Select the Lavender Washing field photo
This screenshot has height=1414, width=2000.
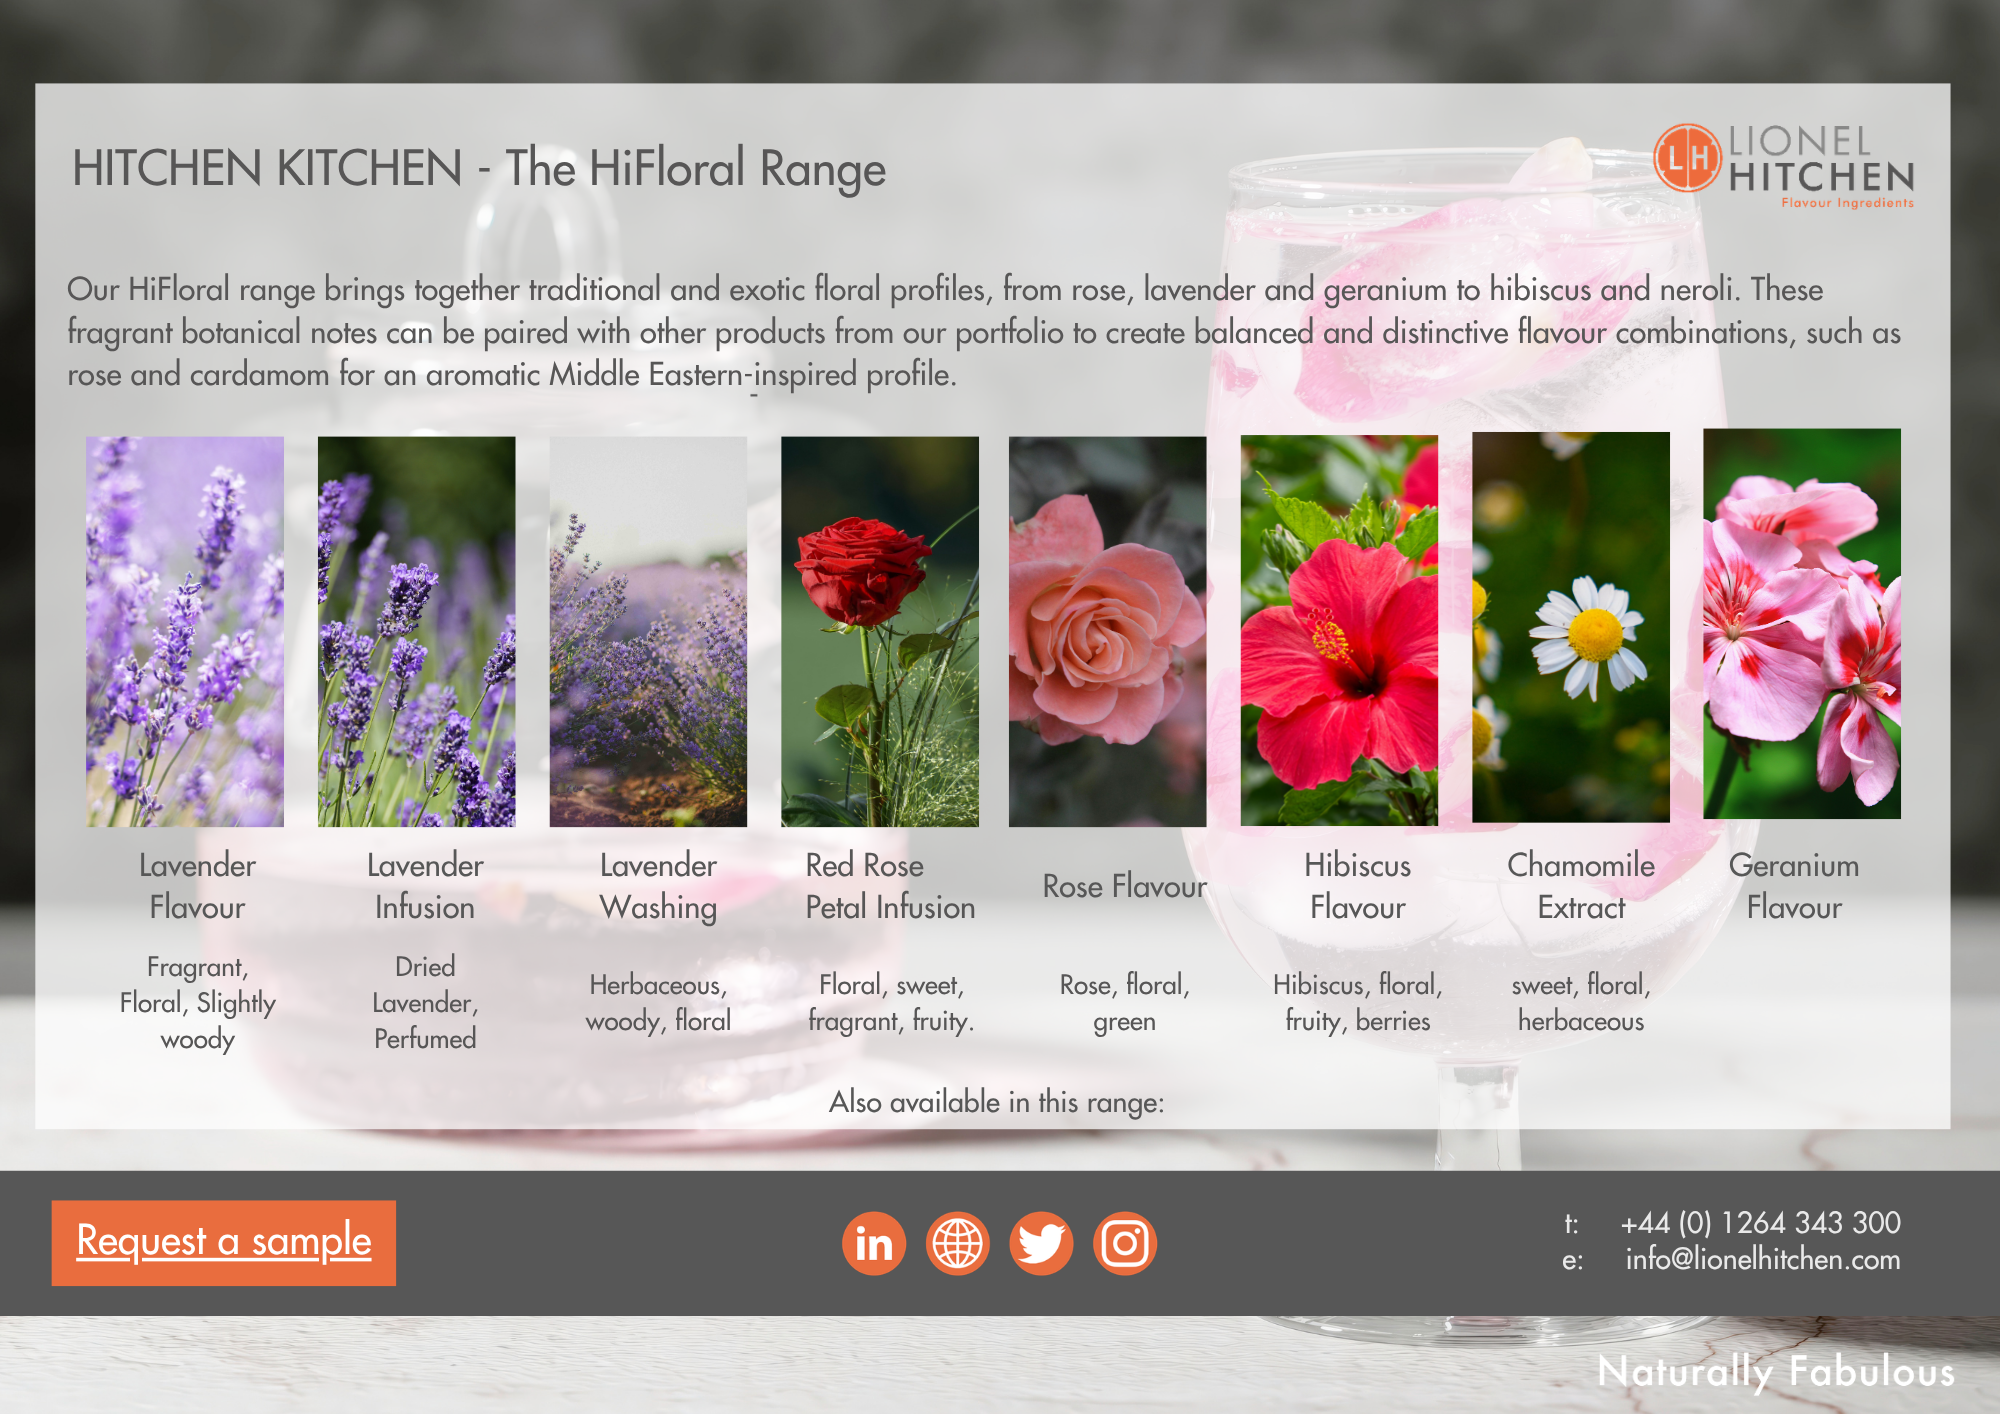(x=648, y=631)
